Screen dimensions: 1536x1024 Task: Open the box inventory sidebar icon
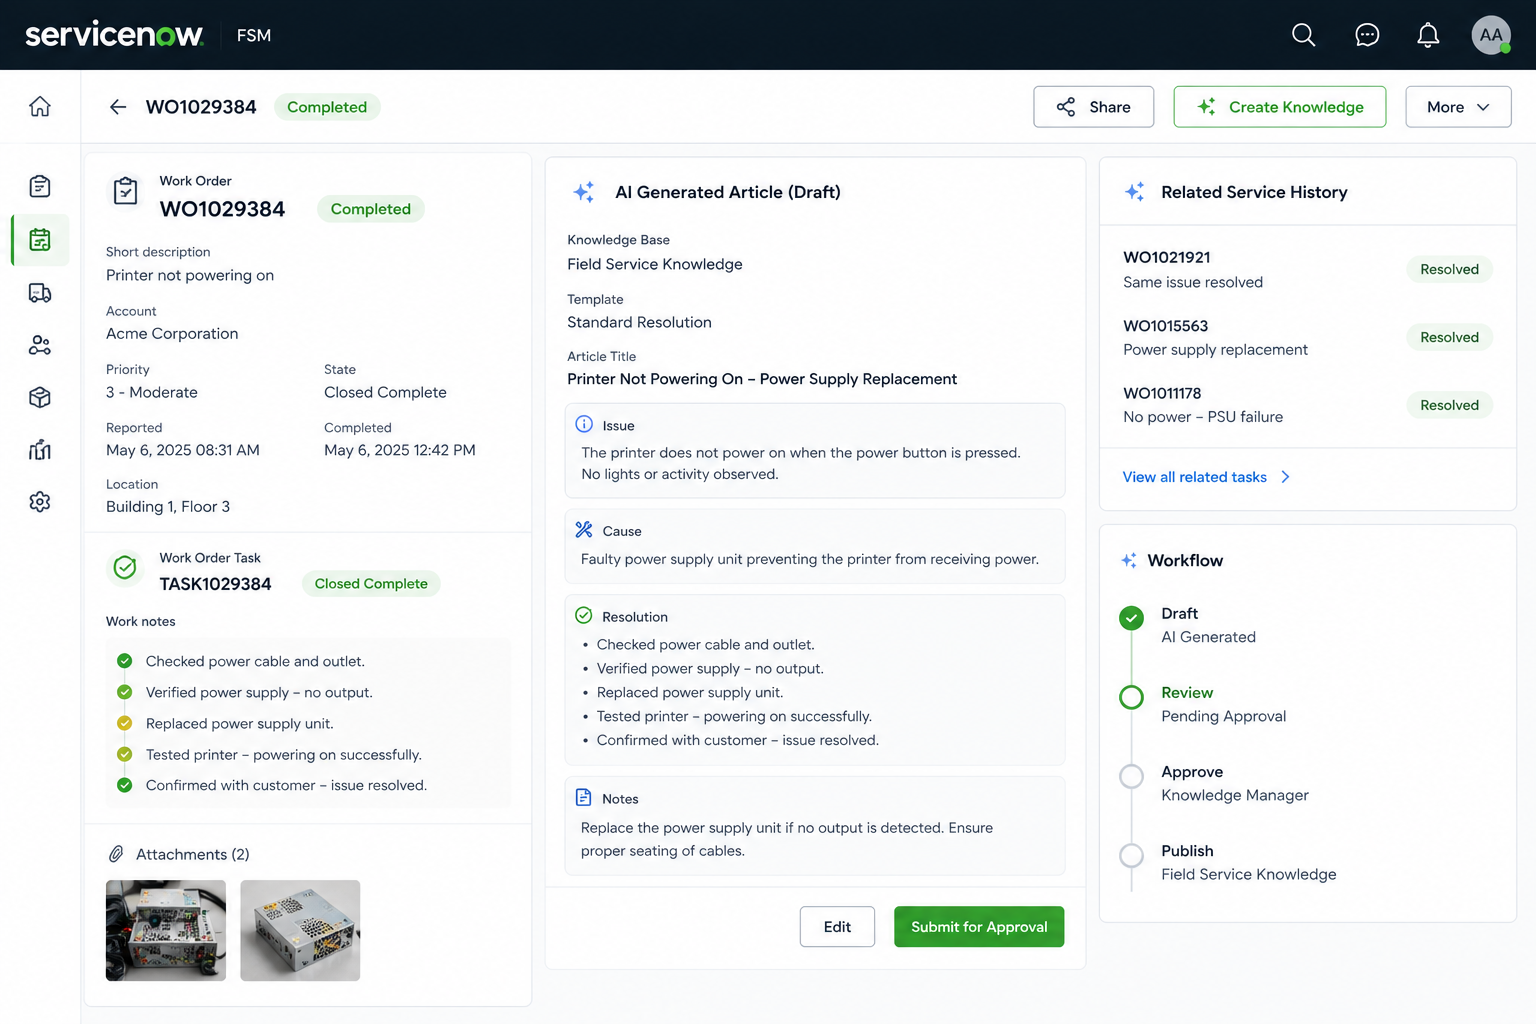[40, 397]
